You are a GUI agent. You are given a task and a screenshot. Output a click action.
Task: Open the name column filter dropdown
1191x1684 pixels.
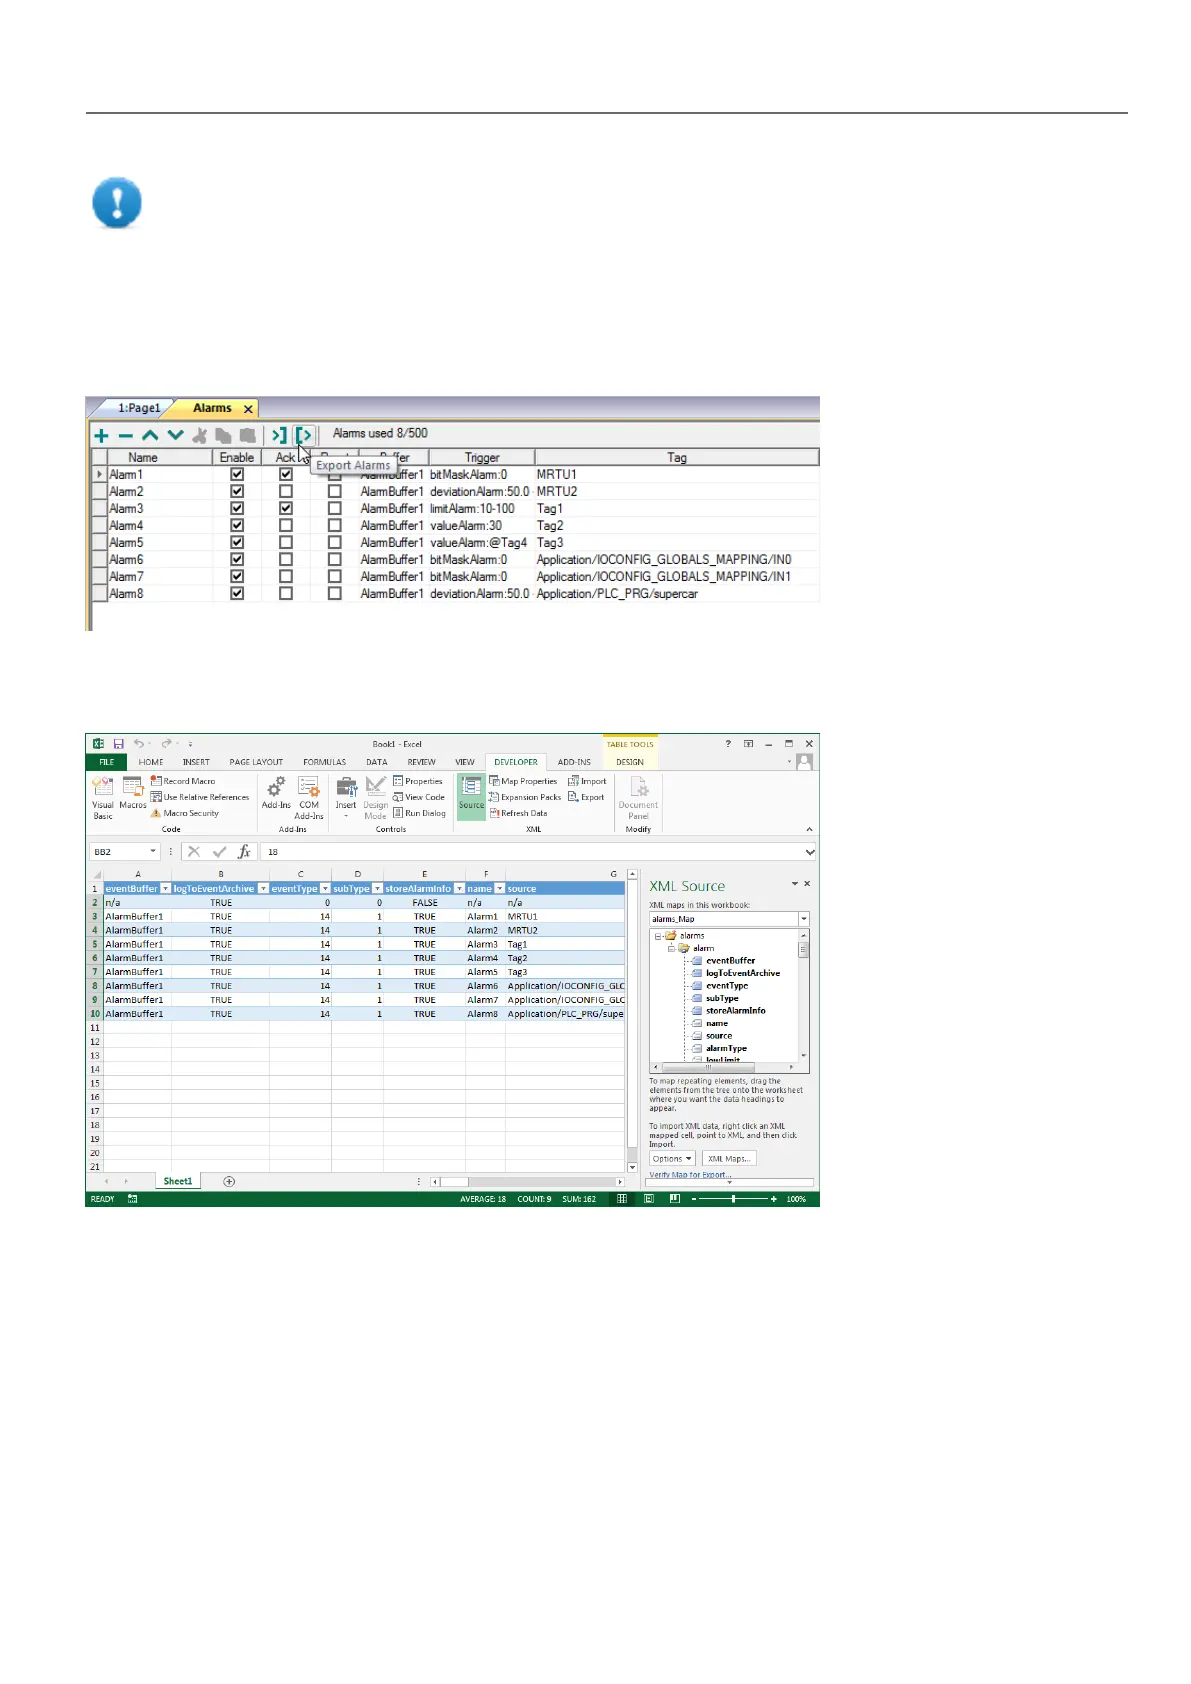499,888
